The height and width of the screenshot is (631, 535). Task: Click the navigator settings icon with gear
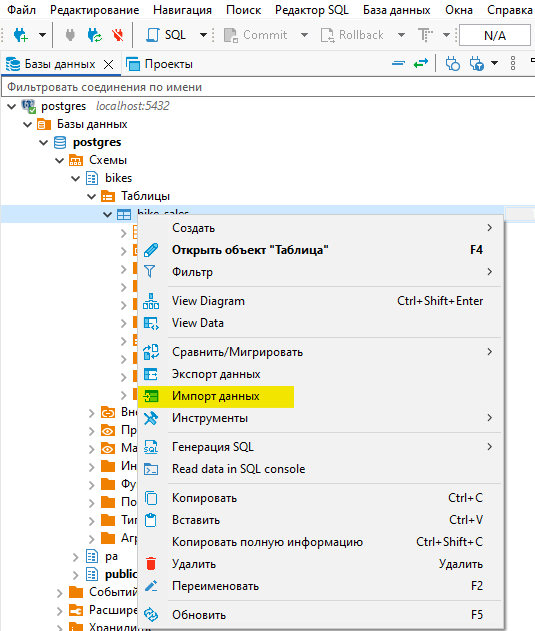(477, 64)
